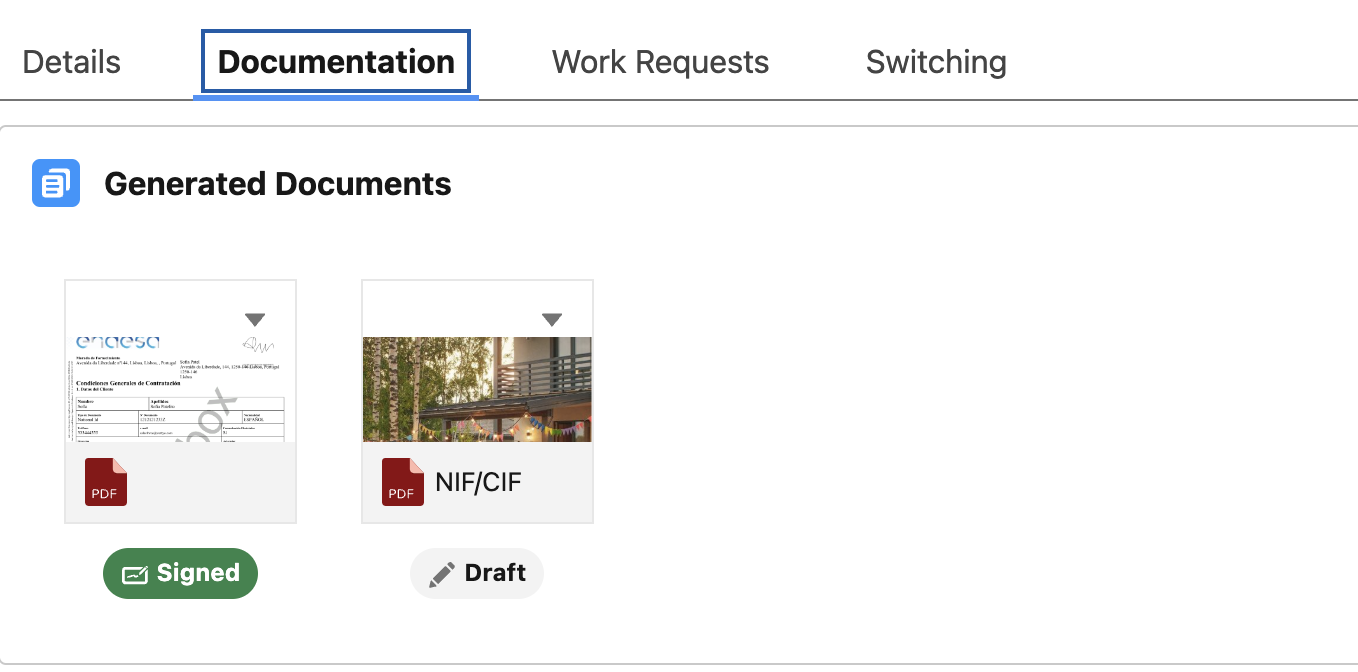Click the PDF icon of signed document
Image resolution: width=1358 pixels, height=672 pixels.
coord(106,482)
